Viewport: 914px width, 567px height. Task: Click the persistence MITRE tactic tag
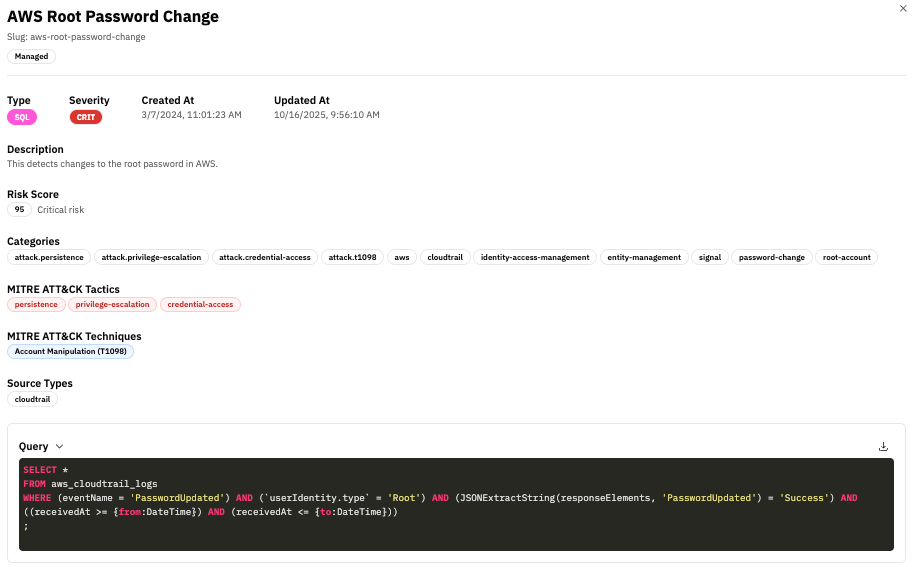(x=36, y=304)
